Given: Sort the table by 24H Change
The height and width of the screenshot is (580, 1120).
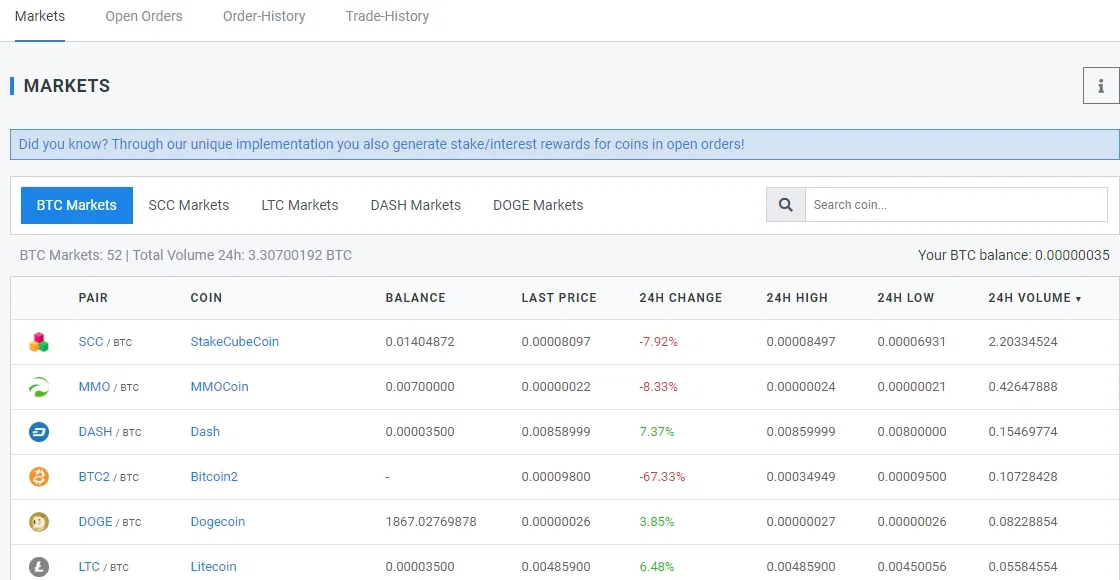Looking at the screenshot, I should [x=681, y=298].
